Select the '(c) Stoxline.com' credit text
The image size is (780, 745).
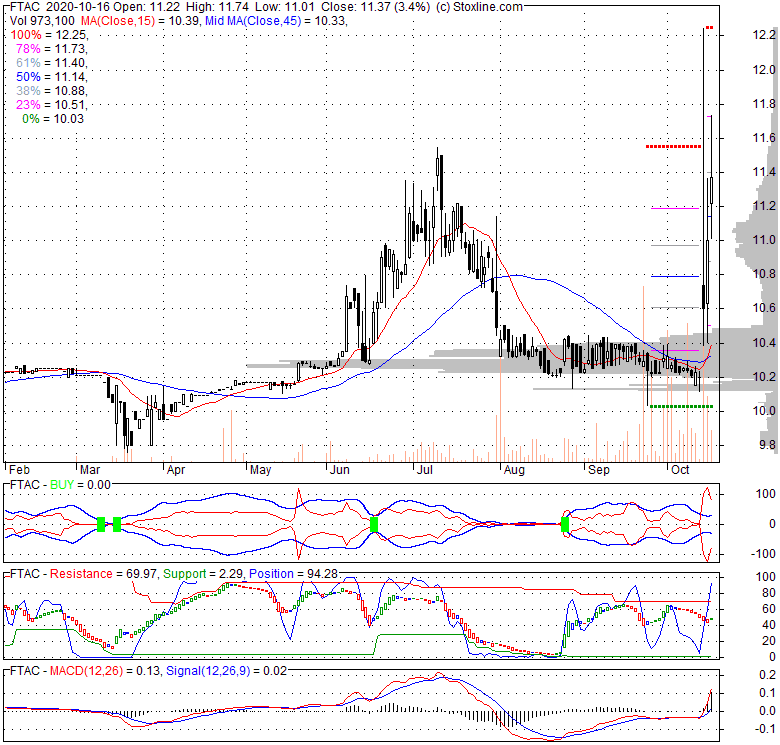(x=479, y=7)
